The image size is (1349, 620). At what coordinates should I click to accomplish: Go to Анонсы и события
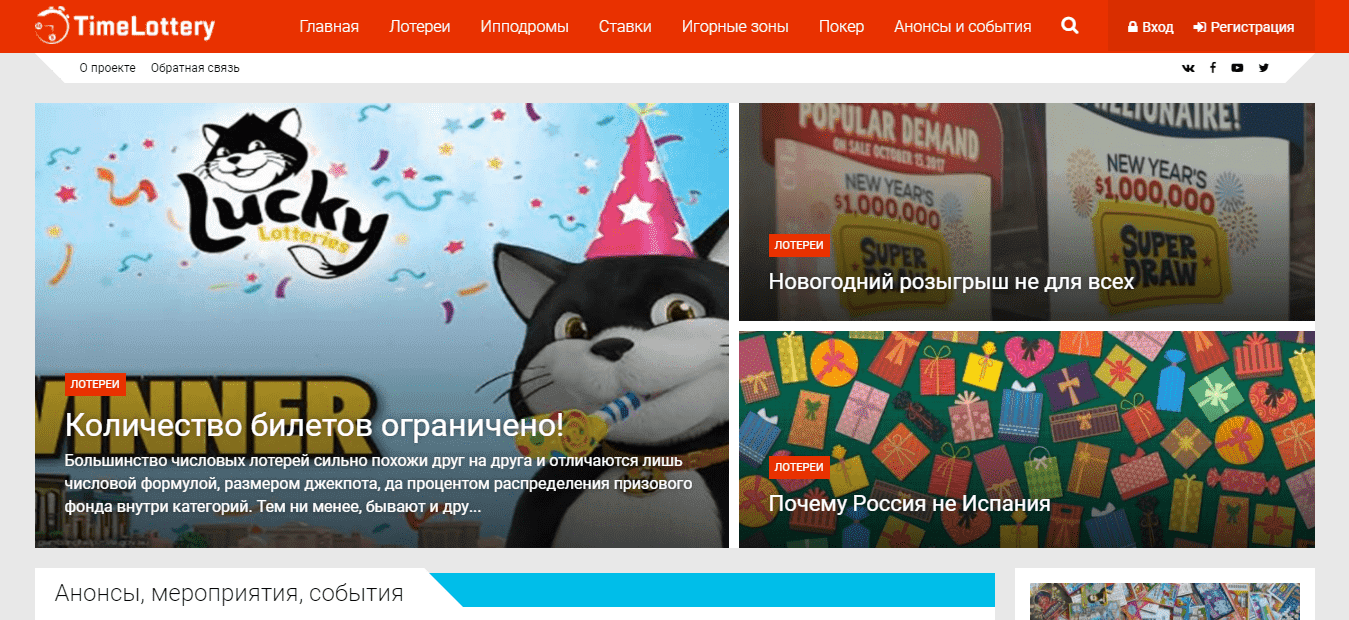963,26
